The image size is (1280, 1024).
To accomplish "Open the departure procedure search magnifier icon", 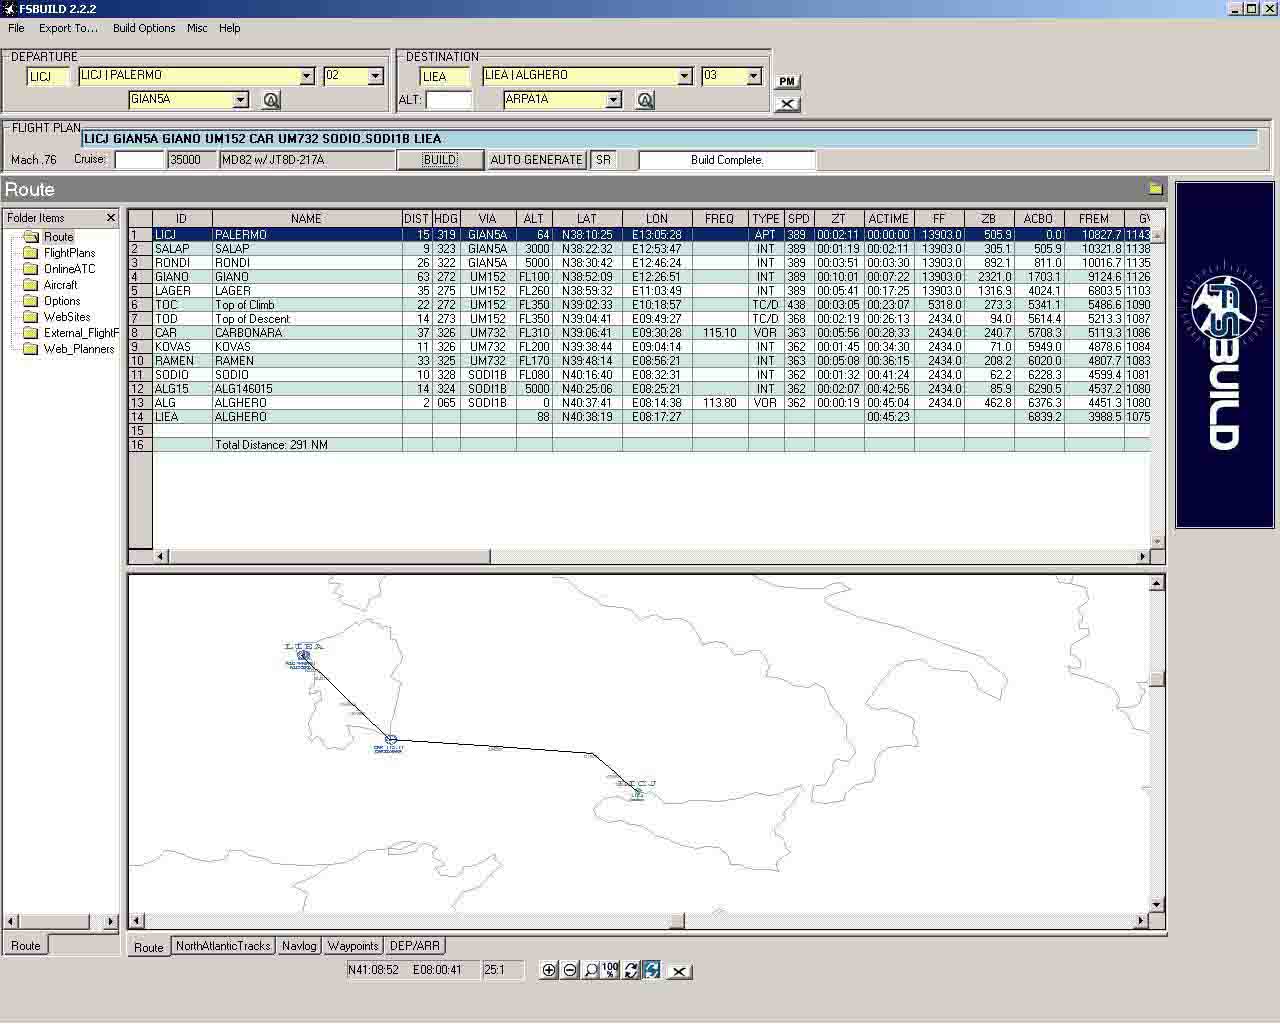I will 271,100.
